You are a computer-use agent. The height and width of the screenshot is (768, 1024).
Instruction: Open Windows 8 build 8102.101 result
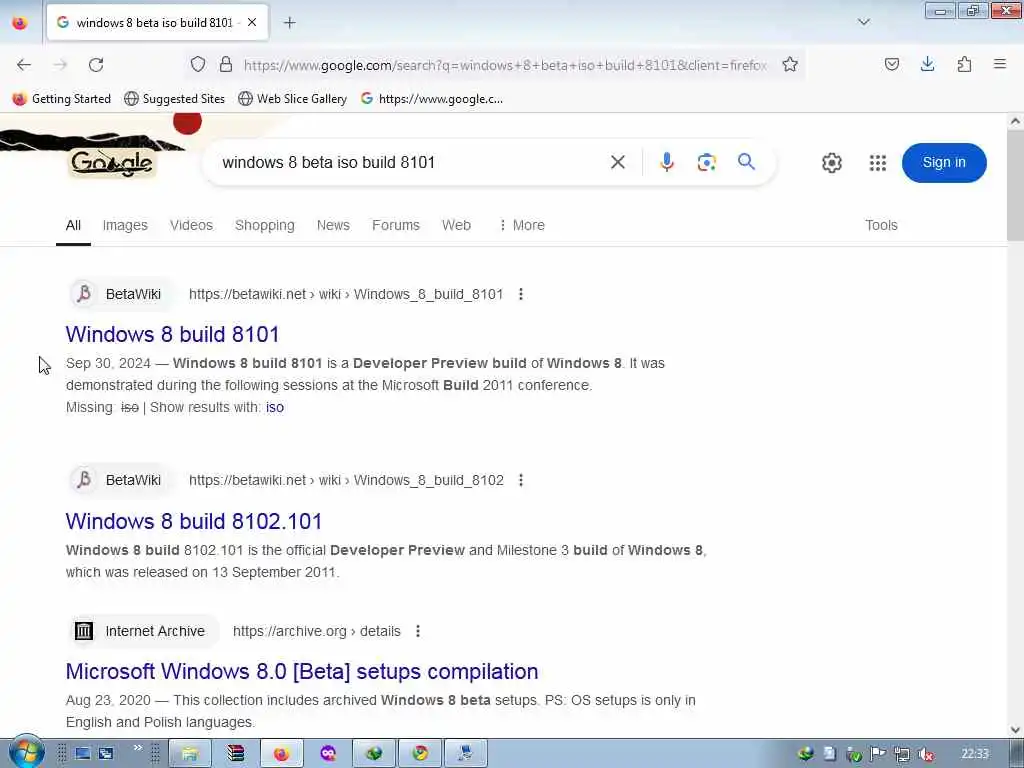[x=194, y=521]
